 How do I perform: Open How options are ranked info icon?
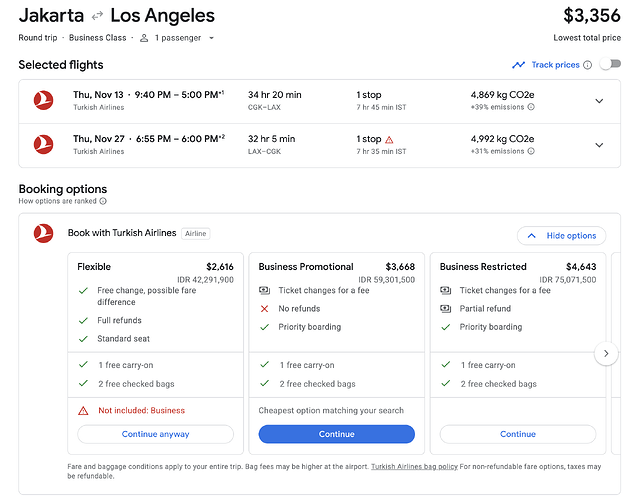pos(103,201)
